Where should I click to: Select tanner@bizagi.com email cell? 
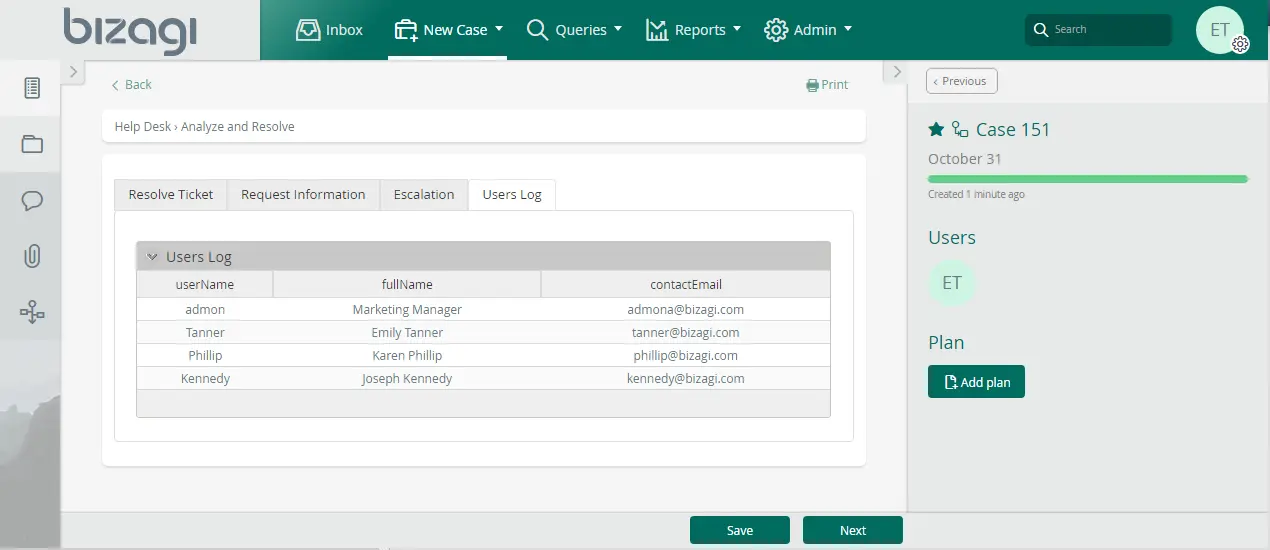tap(686, 333)
